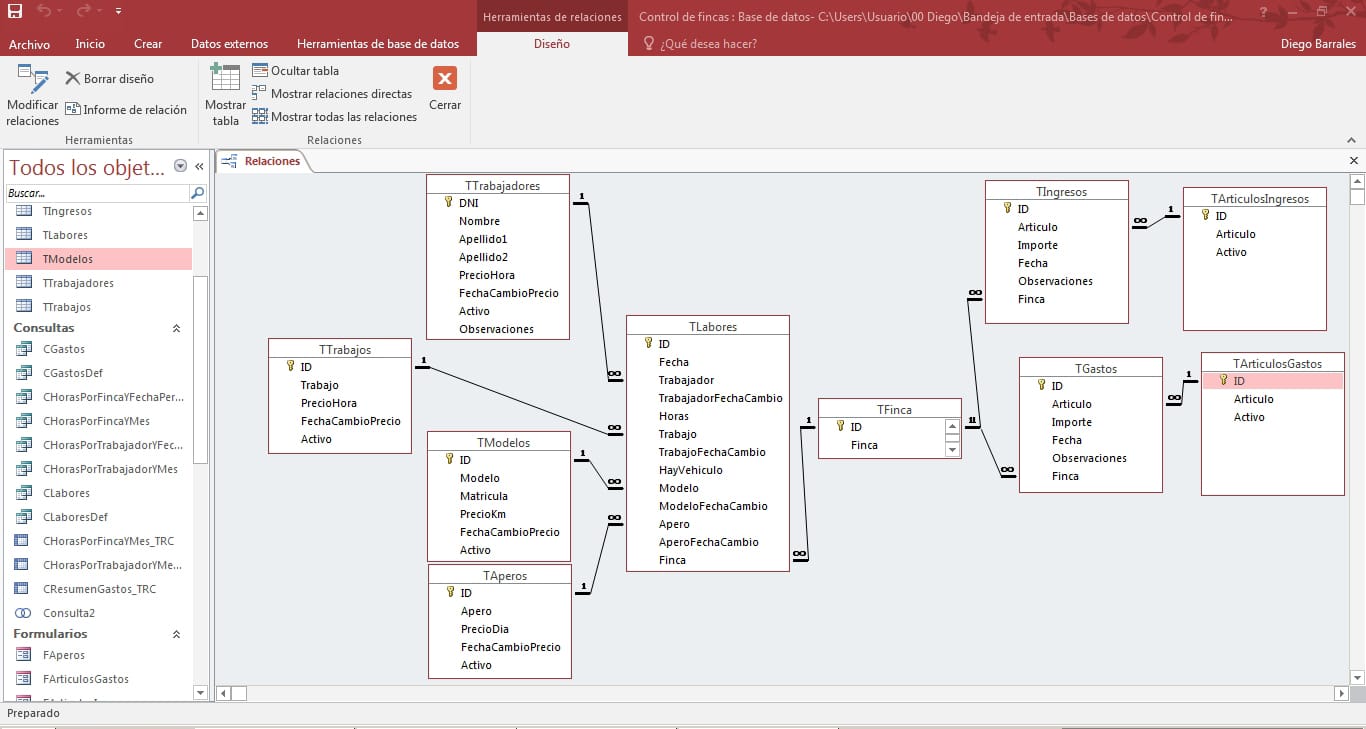Switch to Herramientas de base de datos tab
The image size is (1366, 729).
pyautogui.click(x=378, y=44)
